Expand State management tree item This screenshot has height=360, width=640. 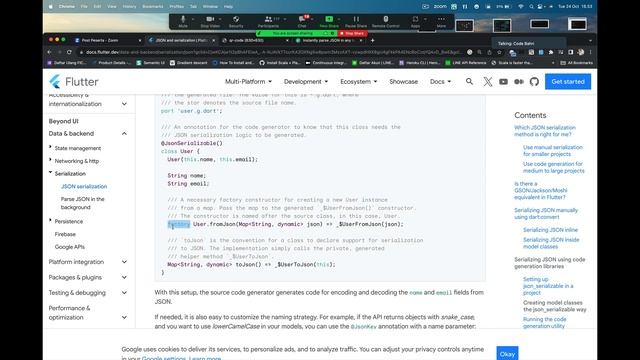click(51, 147)
